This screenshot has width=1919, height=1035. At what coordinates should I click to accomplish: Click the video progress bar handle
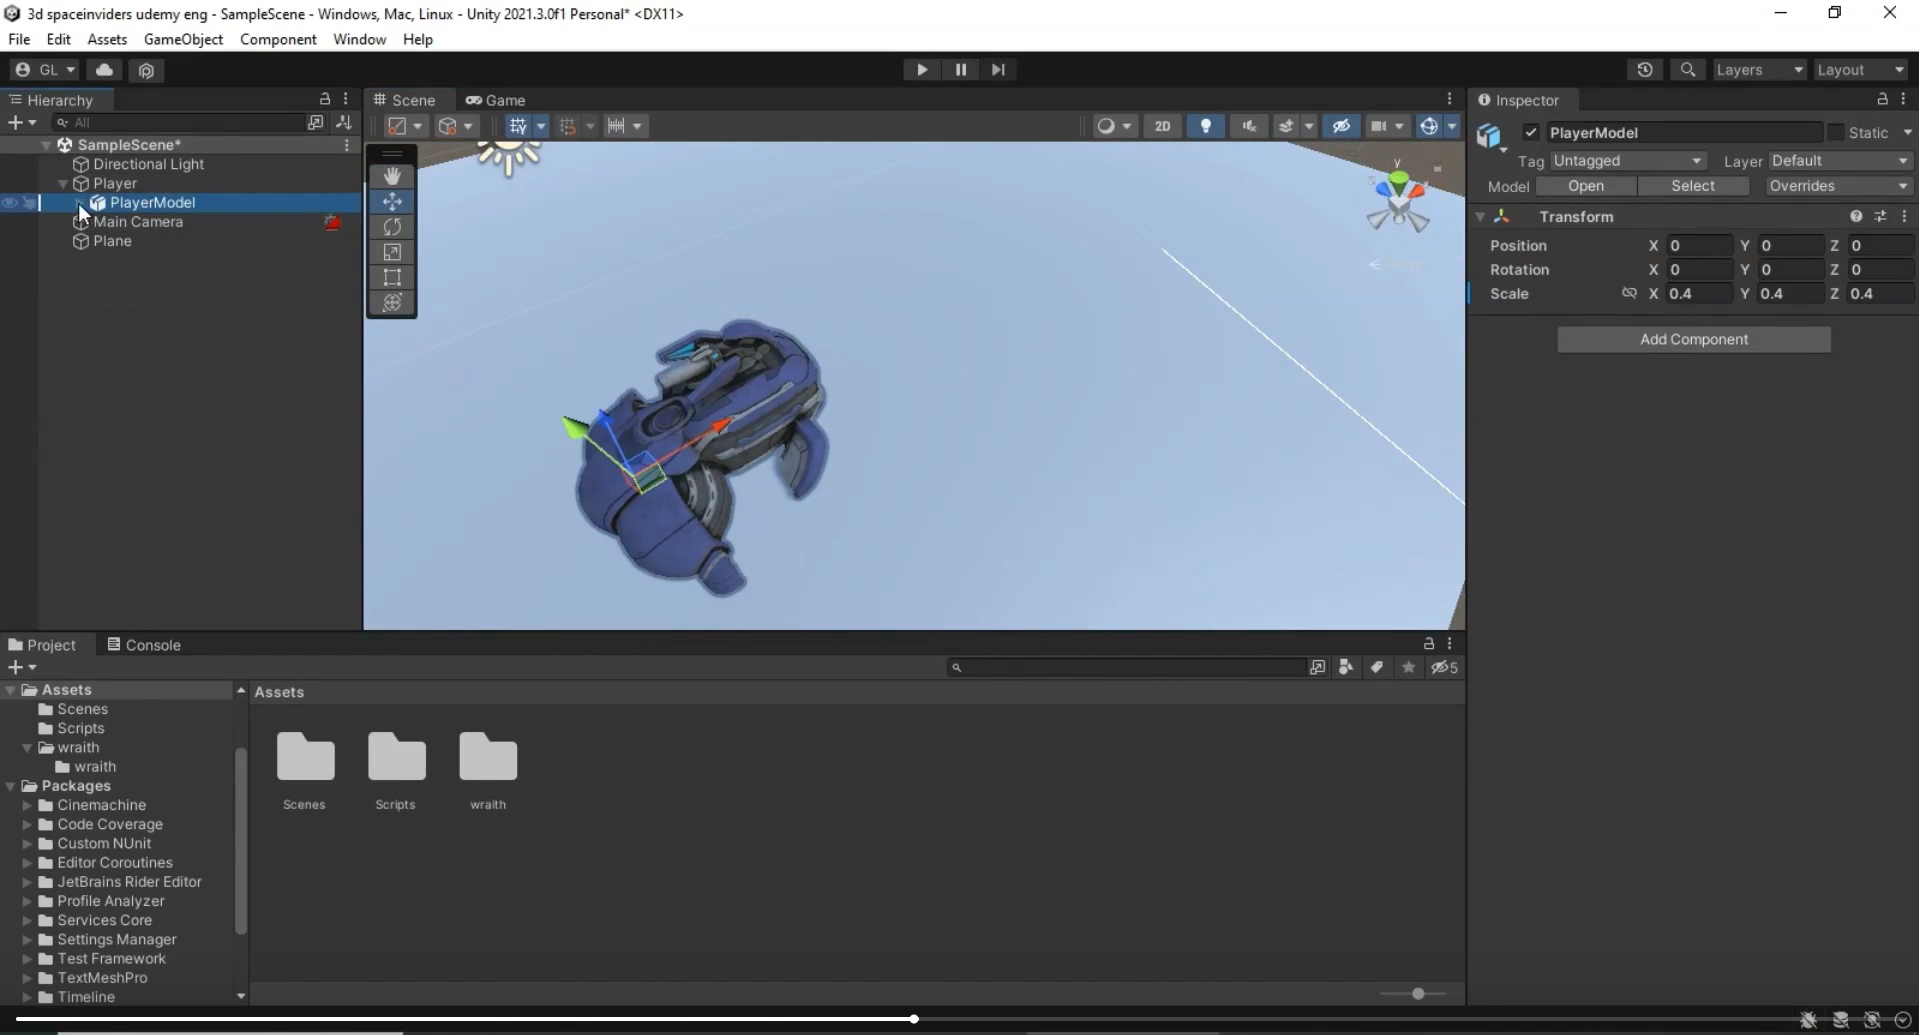point(914,1019)
